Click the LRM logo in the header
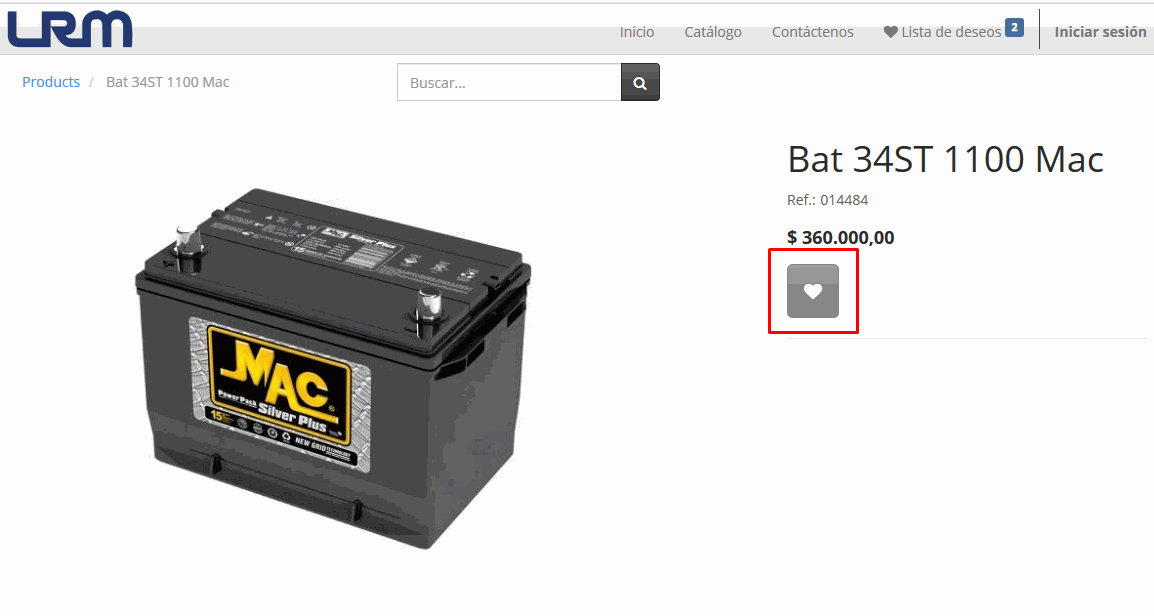 point(70,29)
